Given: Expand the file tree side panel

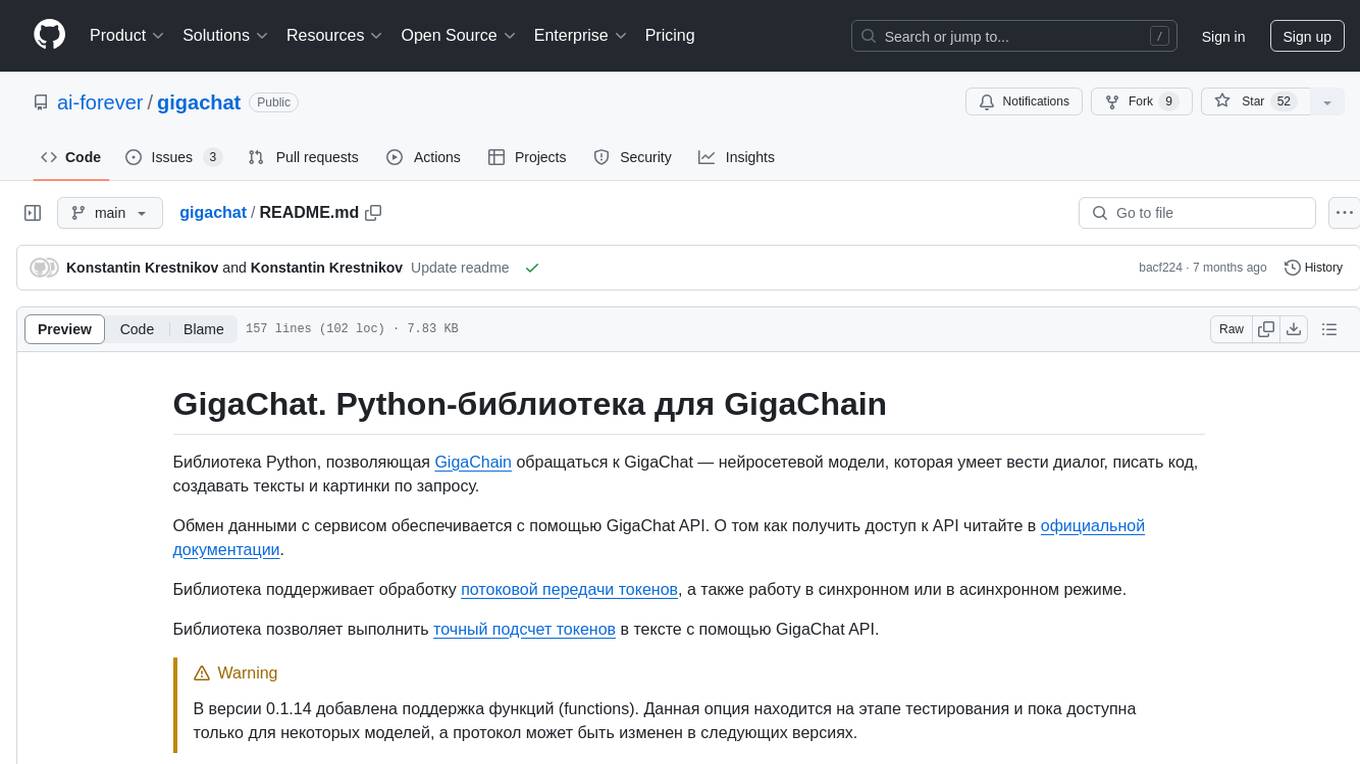Looking at the screenshot, I should (33, 213).
